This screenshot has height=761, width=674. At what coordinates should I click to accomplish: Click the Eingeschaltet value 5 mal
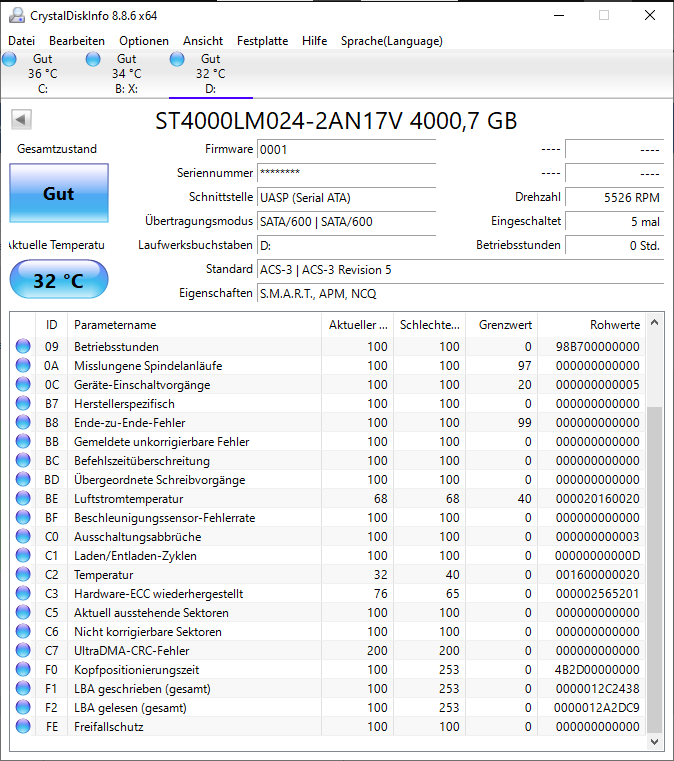point(614,222)
